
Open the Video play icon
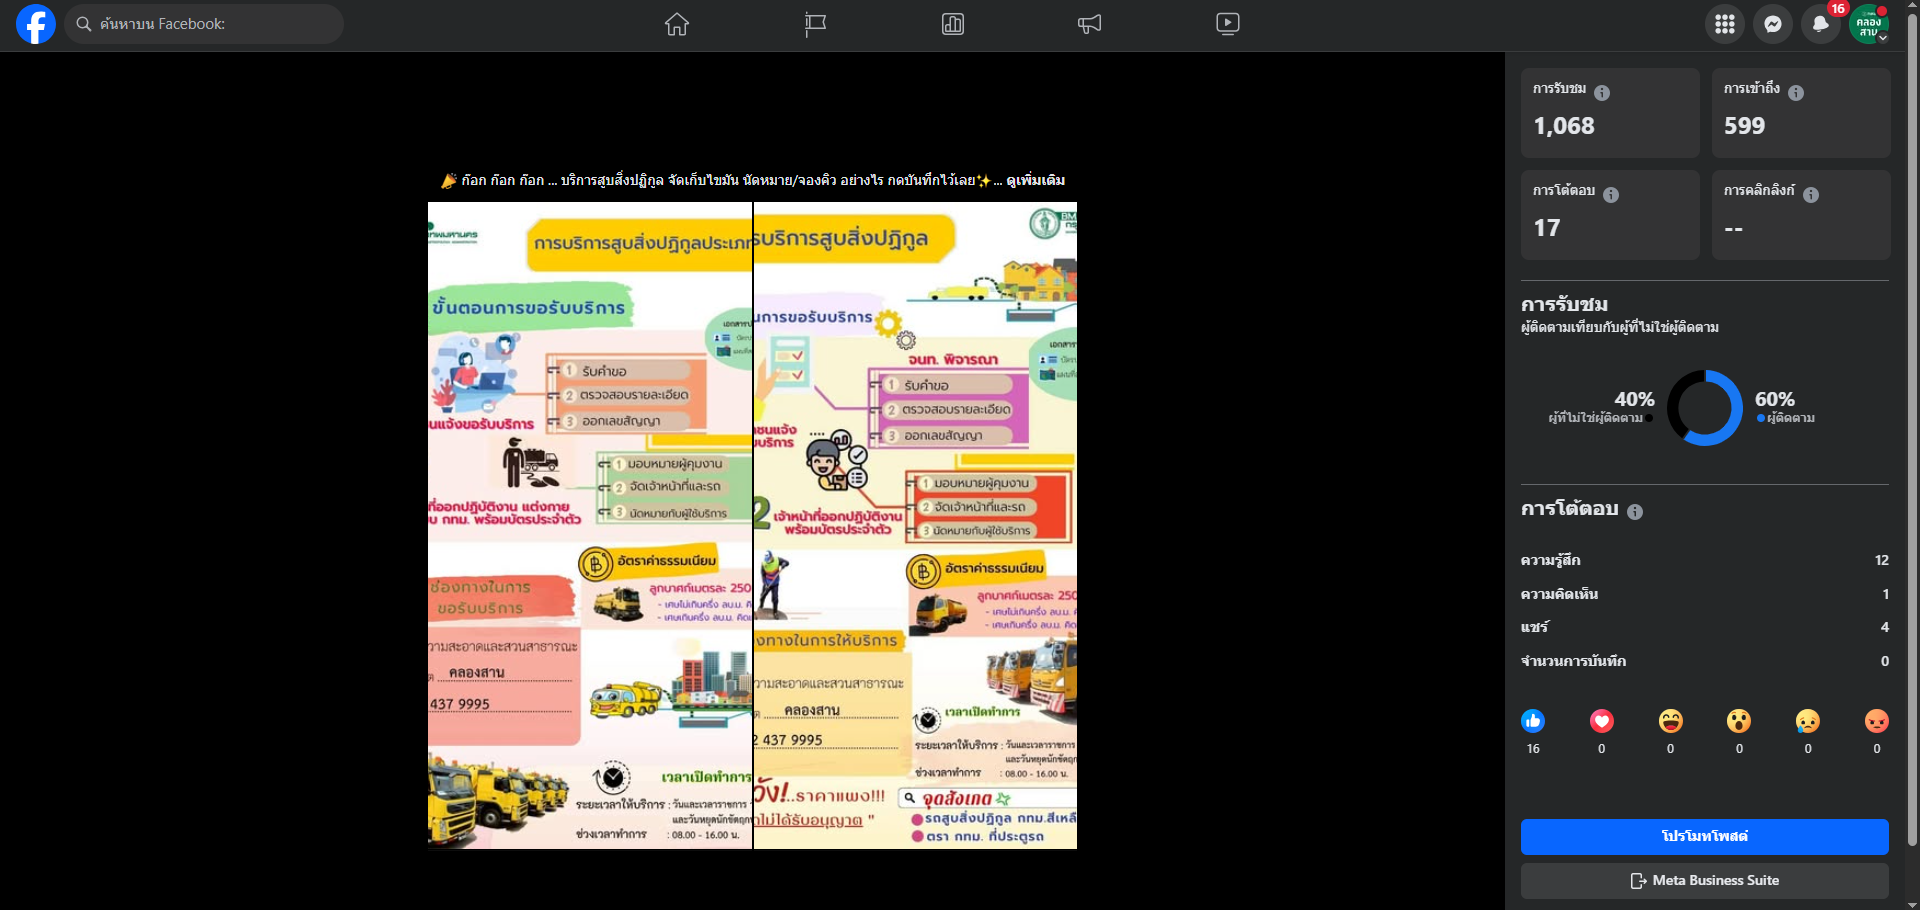click(1228, 24)
